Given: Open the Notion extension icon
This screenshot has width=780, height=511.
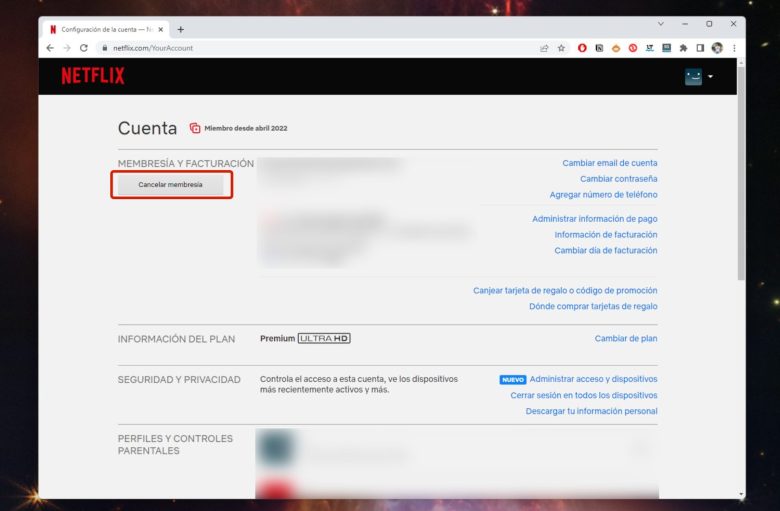Looking at the screenshot, I should [599, 48].
